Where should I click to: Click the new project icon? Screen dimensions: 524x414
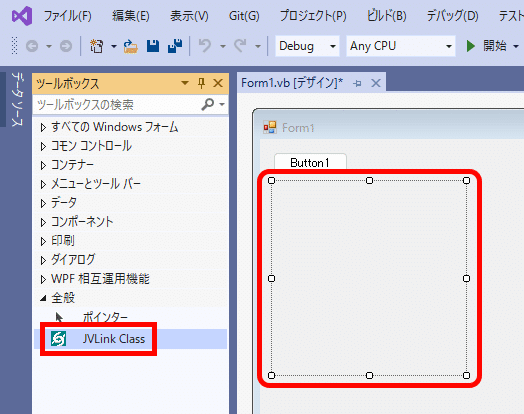pyautogui.click(x=97, y=46)
